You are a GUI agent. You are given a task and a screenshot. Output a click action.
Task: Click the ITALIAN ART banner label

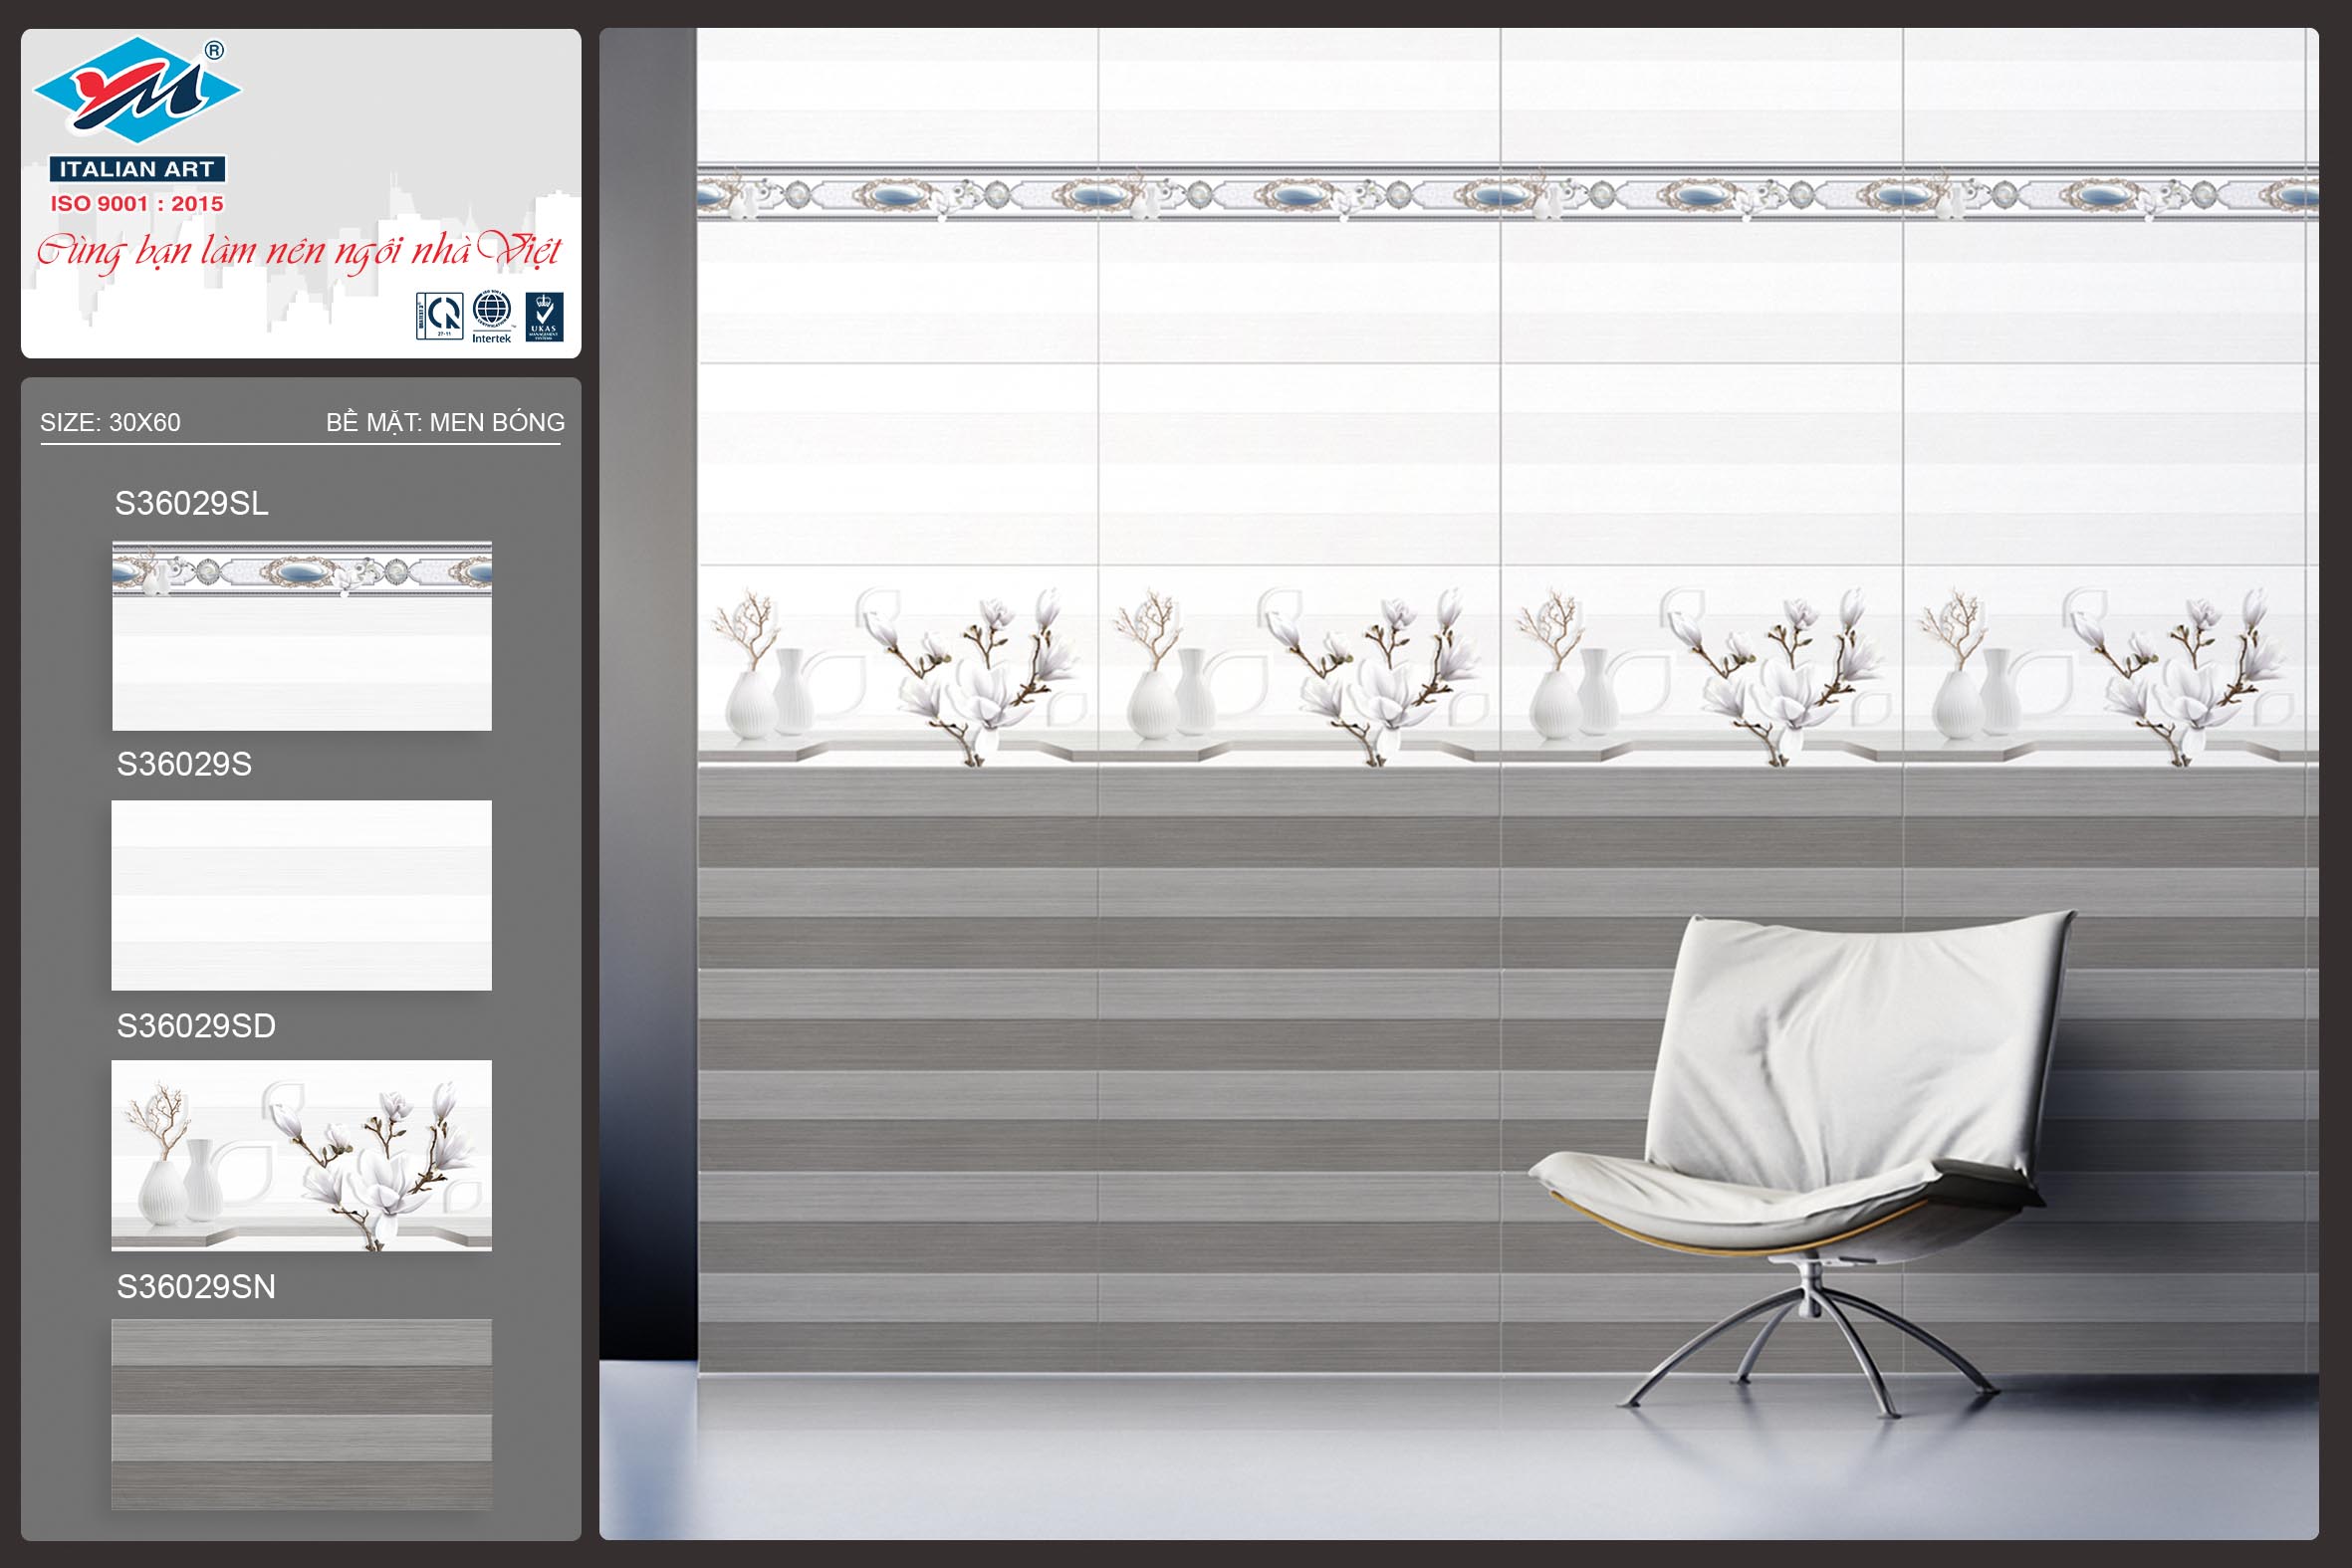[137, 169]
